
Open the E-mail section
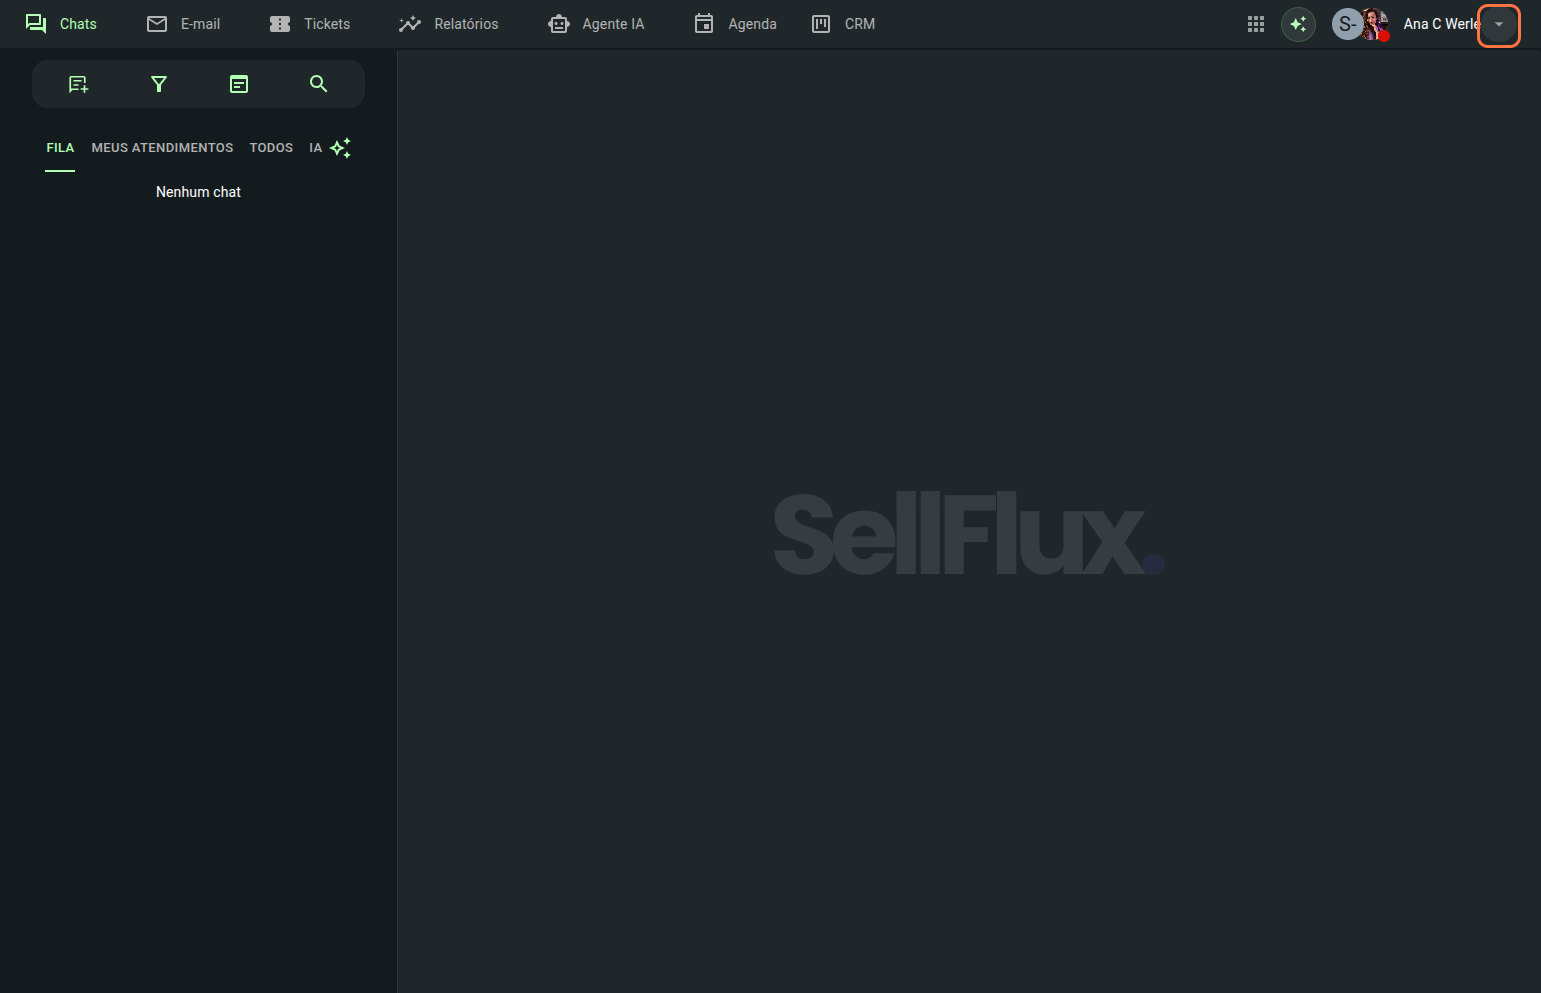click(184, 24)
